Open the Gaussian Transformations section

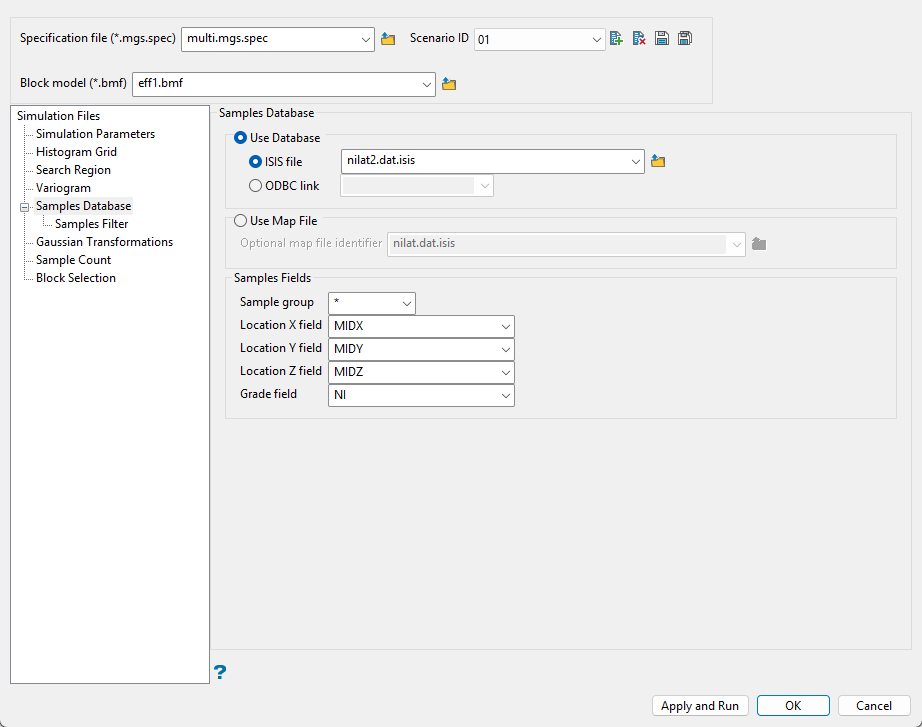pyautogui.click(x=104, y=242)
